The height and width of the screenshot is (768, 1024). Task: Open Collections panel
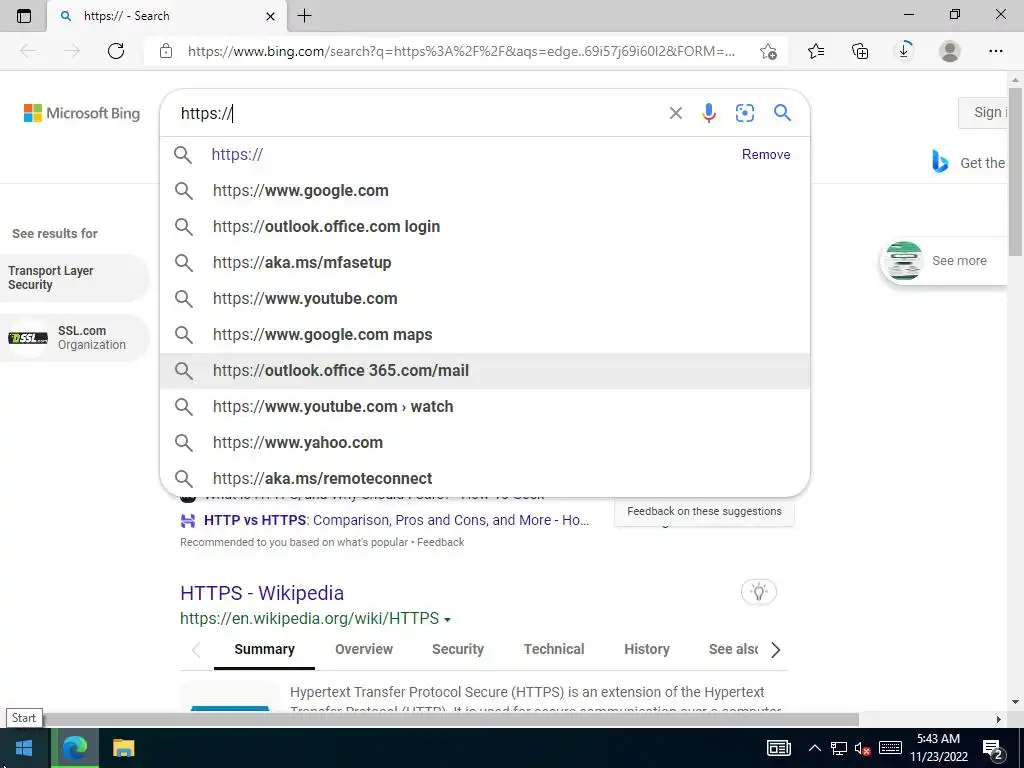click(860, 51)
